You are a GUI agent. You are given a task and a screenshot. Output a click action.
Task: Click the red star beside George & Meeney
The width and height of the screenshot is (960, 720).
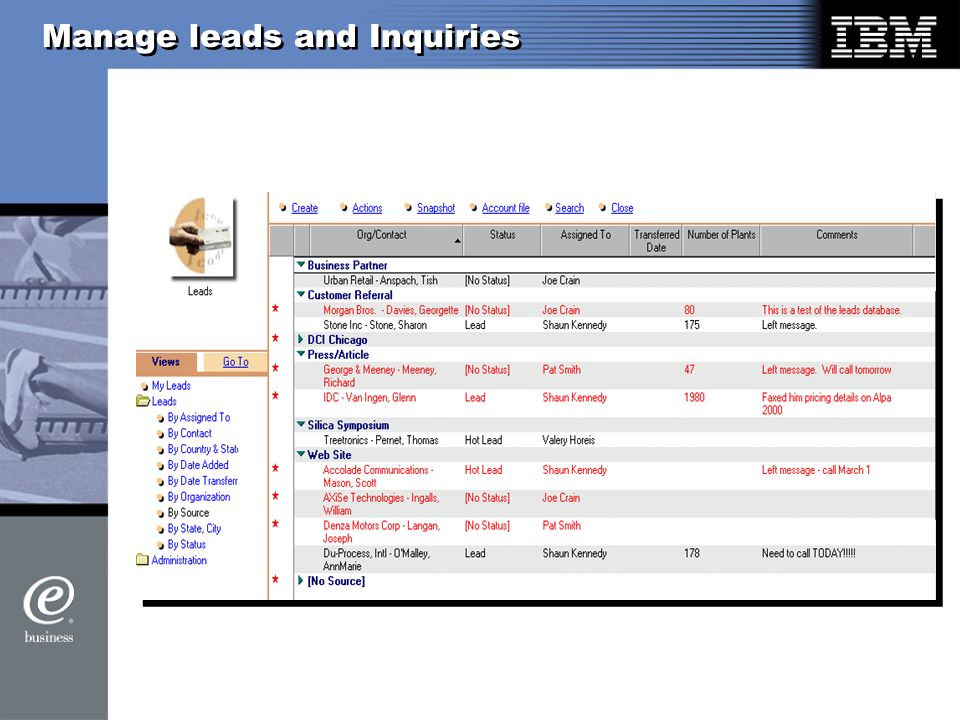[276, 367]
